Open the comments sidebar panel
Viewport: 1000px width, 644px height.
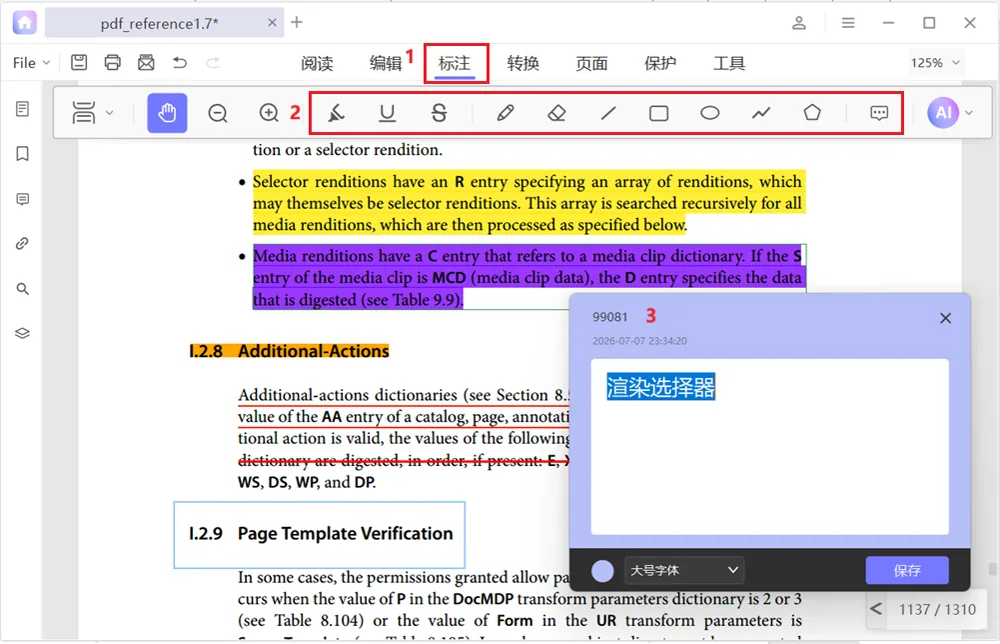[22, 200]
